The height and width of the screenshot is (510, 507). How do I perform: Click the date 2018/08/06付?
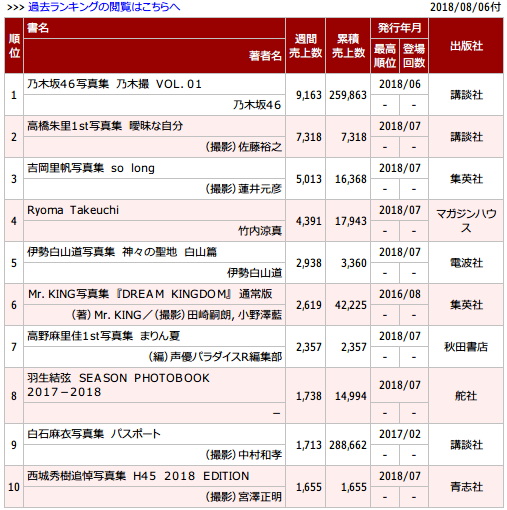(465, 7)
